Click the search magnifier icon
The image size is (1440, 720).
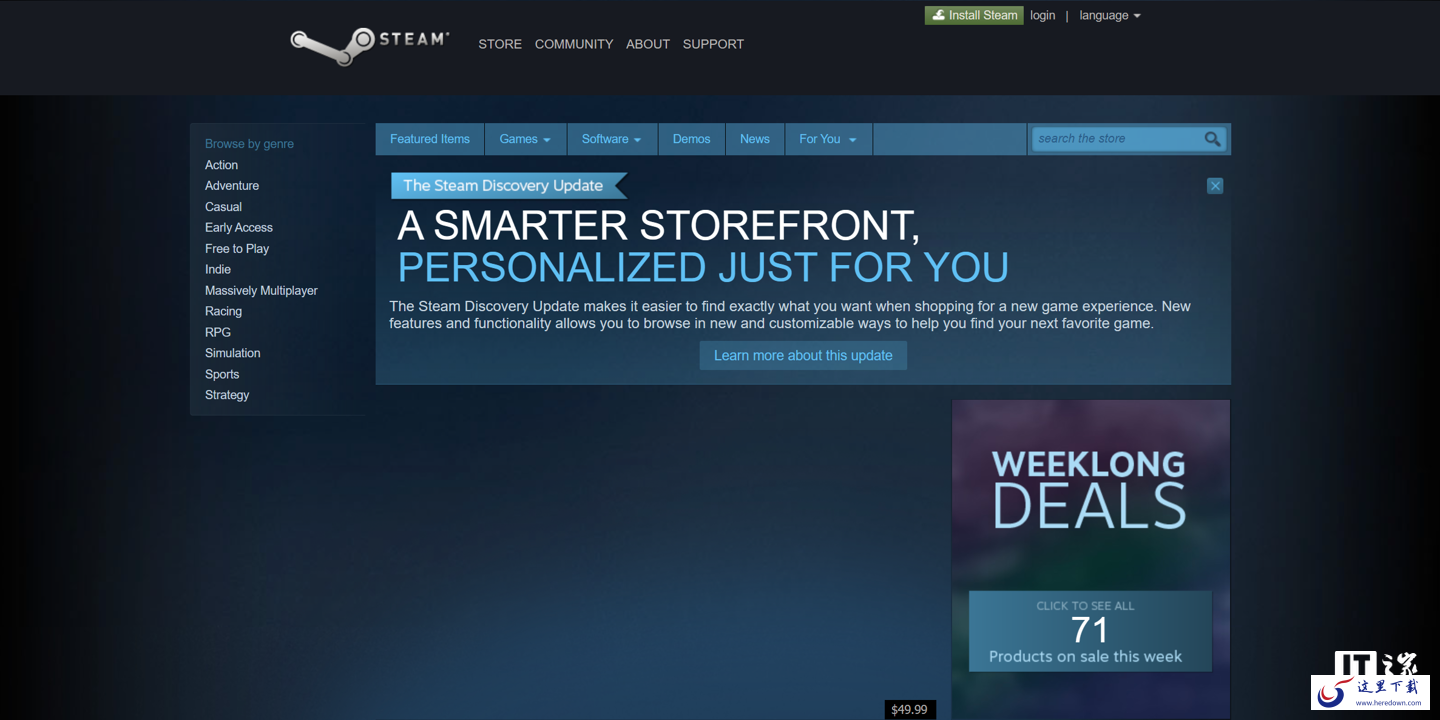pos(1212,139)
